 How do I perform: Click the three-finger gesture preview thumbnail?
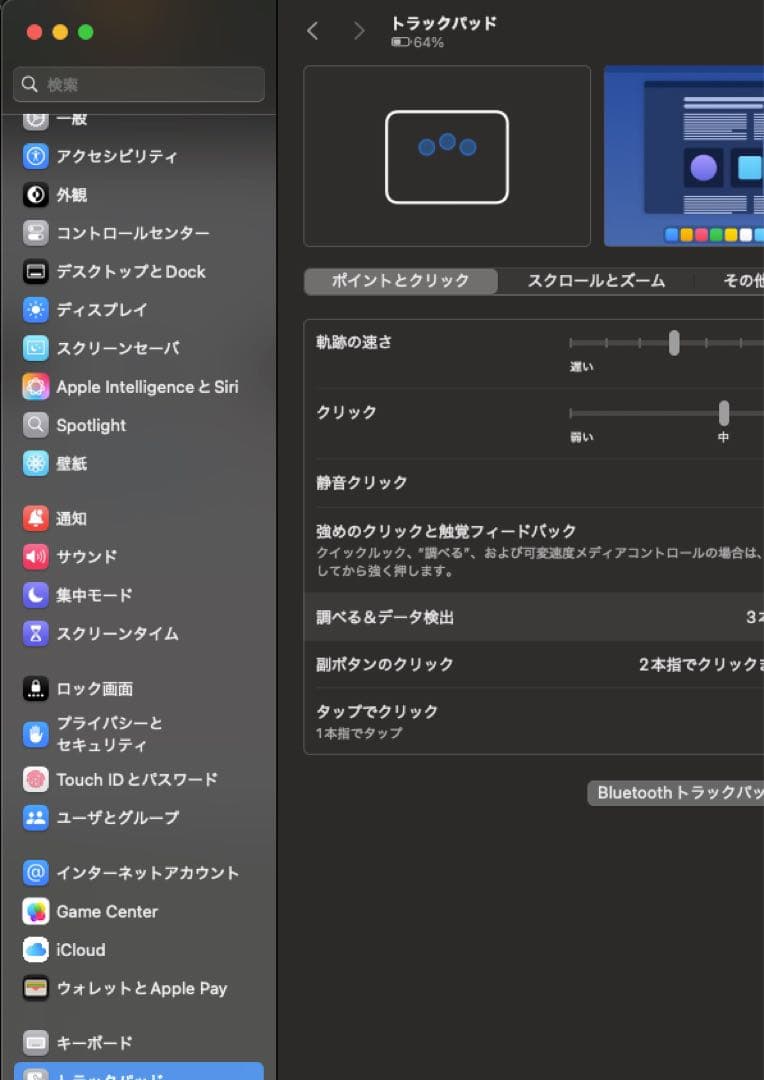tap(447, 156)
